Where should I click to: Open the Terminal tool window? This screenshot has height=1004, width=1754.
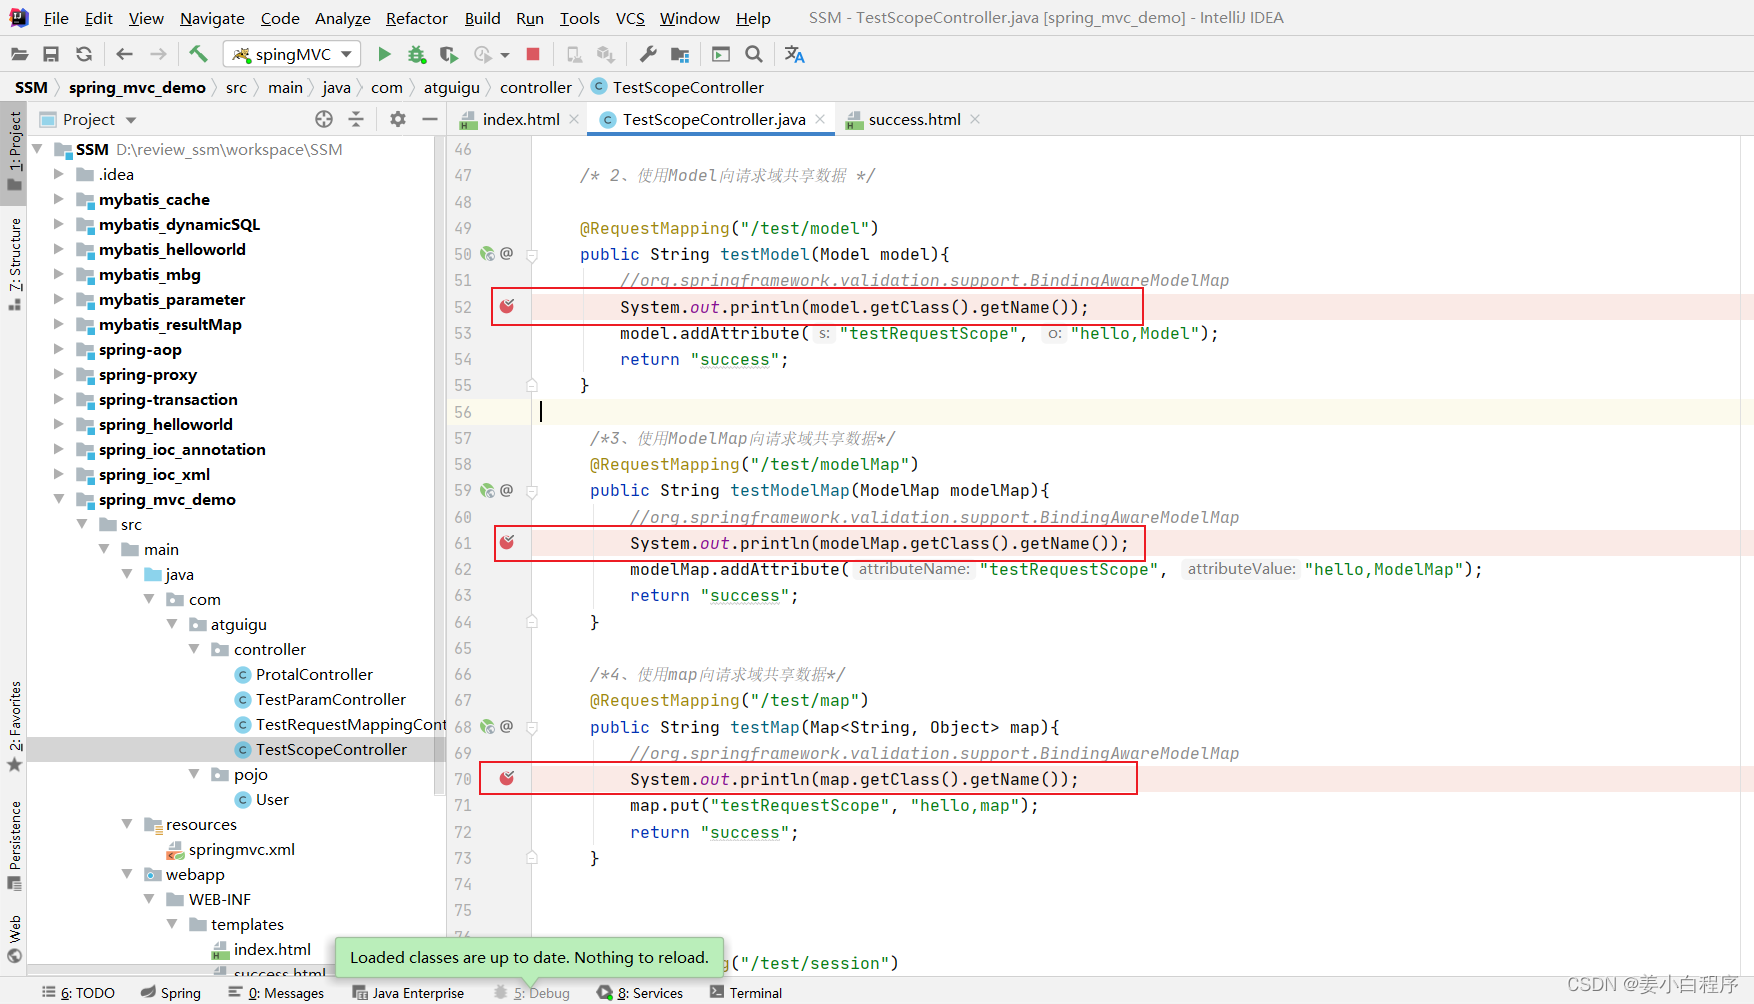tap(746, 992)
